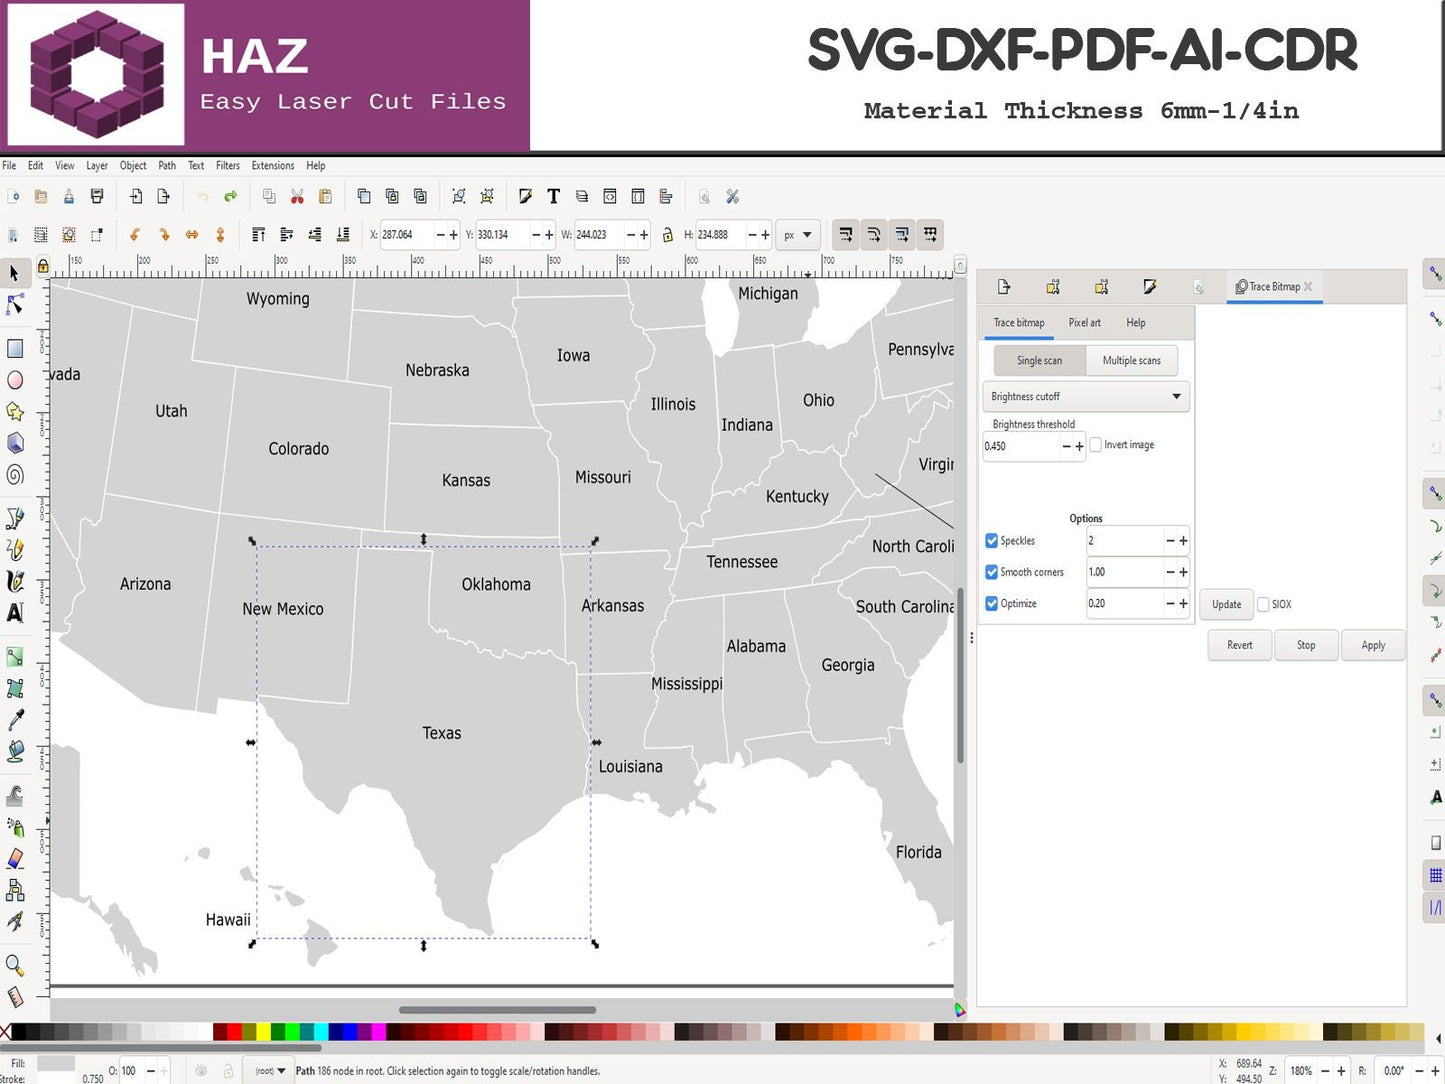Screen dimensions: 1445x1084
Task: Pick the red swatch in the palette
Action: (234, 1032)
